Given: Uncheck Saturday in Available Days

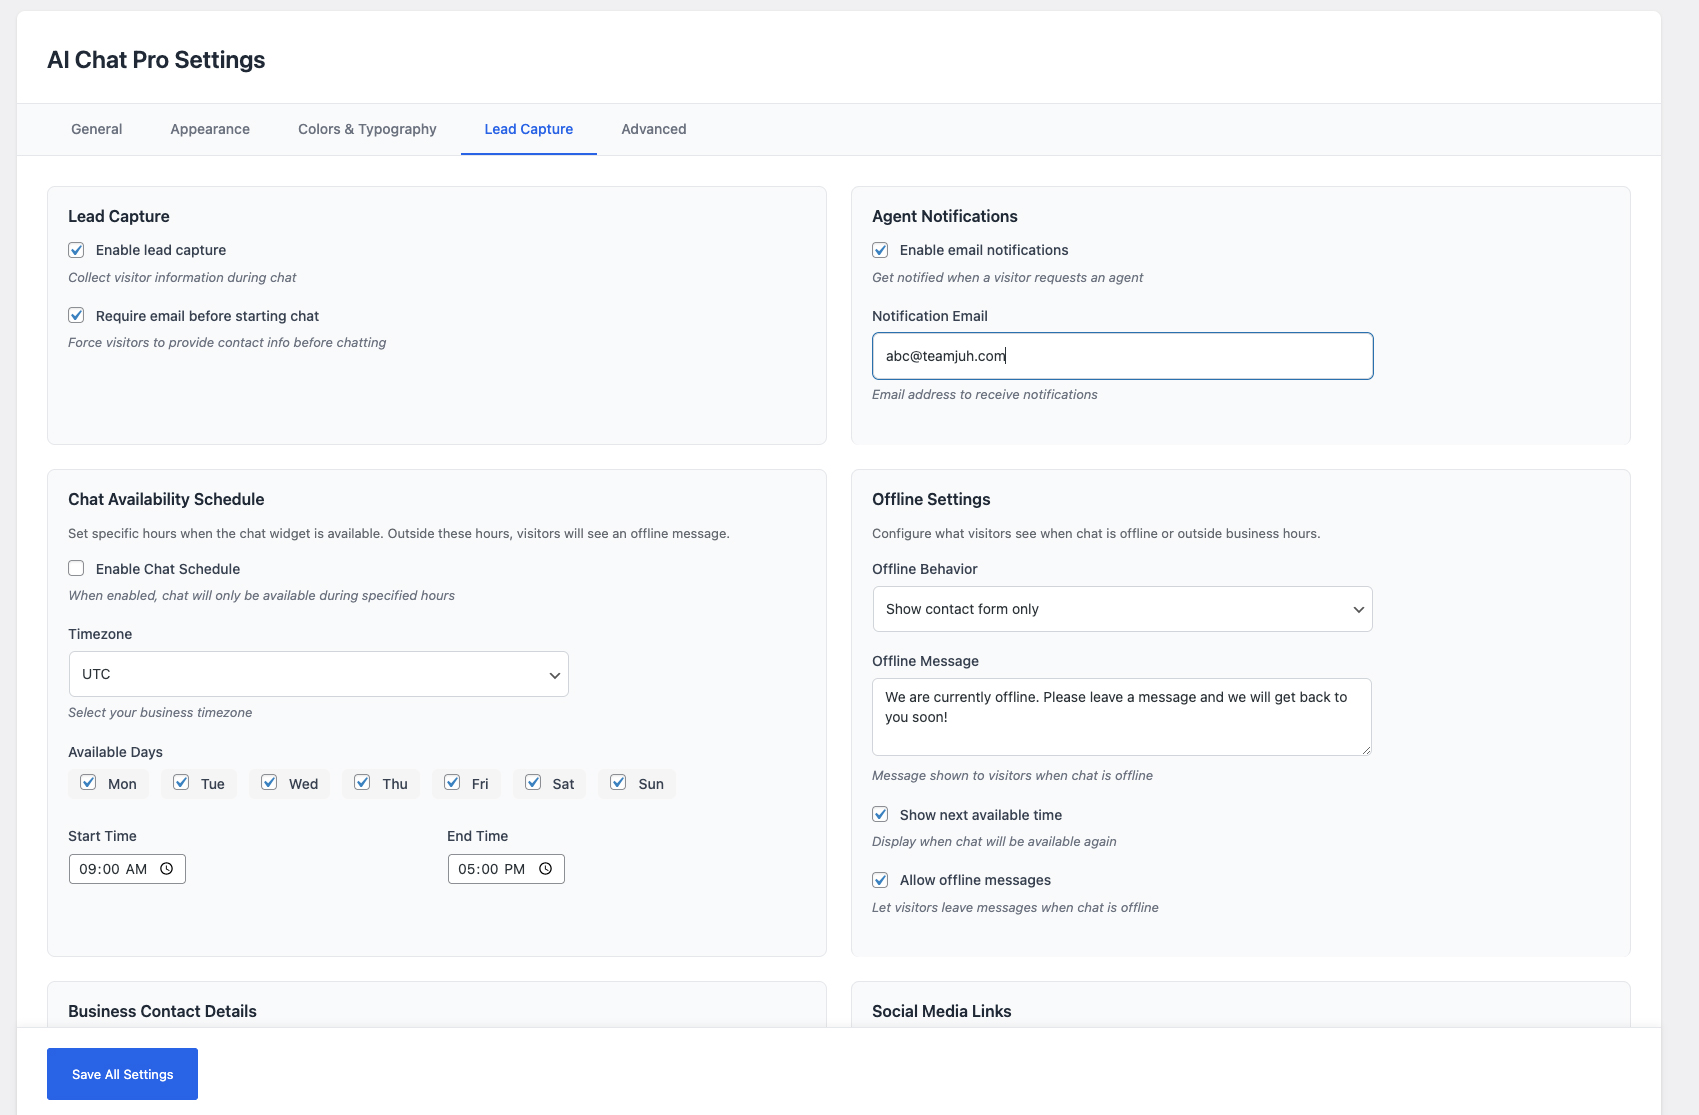Looking at the screenshot, I should pos(533,783).
